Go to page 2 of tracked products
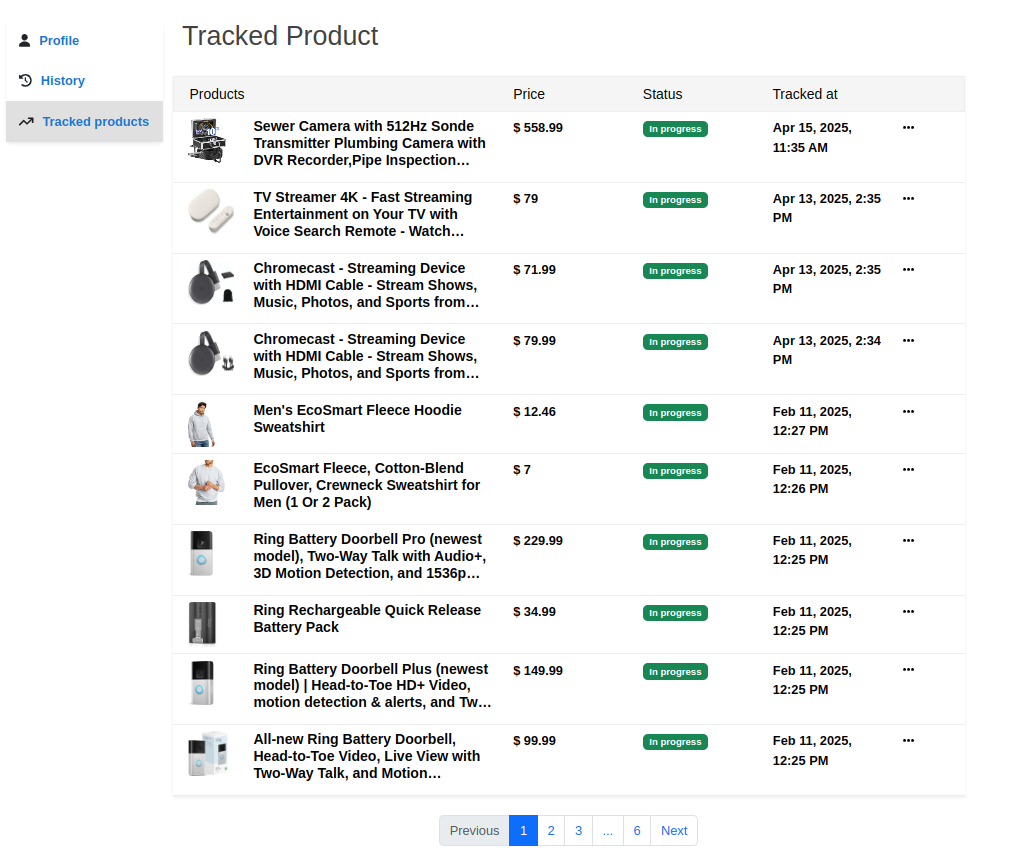This screenshot has height=868, width=1024. coord(551,831)
